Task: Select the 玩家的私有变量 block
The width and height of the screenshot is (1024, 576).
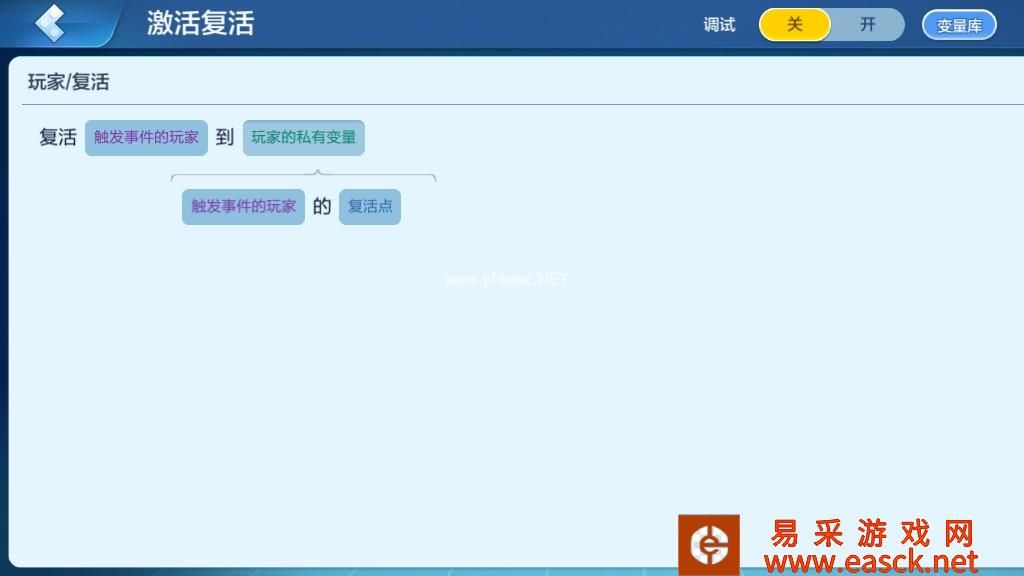Action: (304, 137)
